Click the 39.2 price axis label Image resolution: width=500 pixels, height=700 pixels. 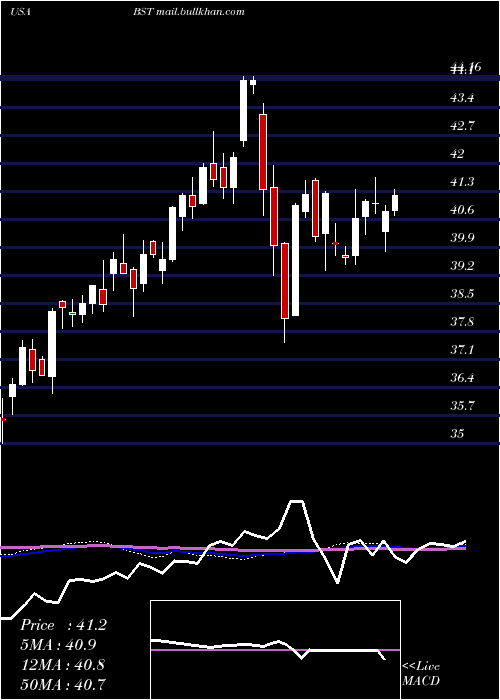point(462,266)
